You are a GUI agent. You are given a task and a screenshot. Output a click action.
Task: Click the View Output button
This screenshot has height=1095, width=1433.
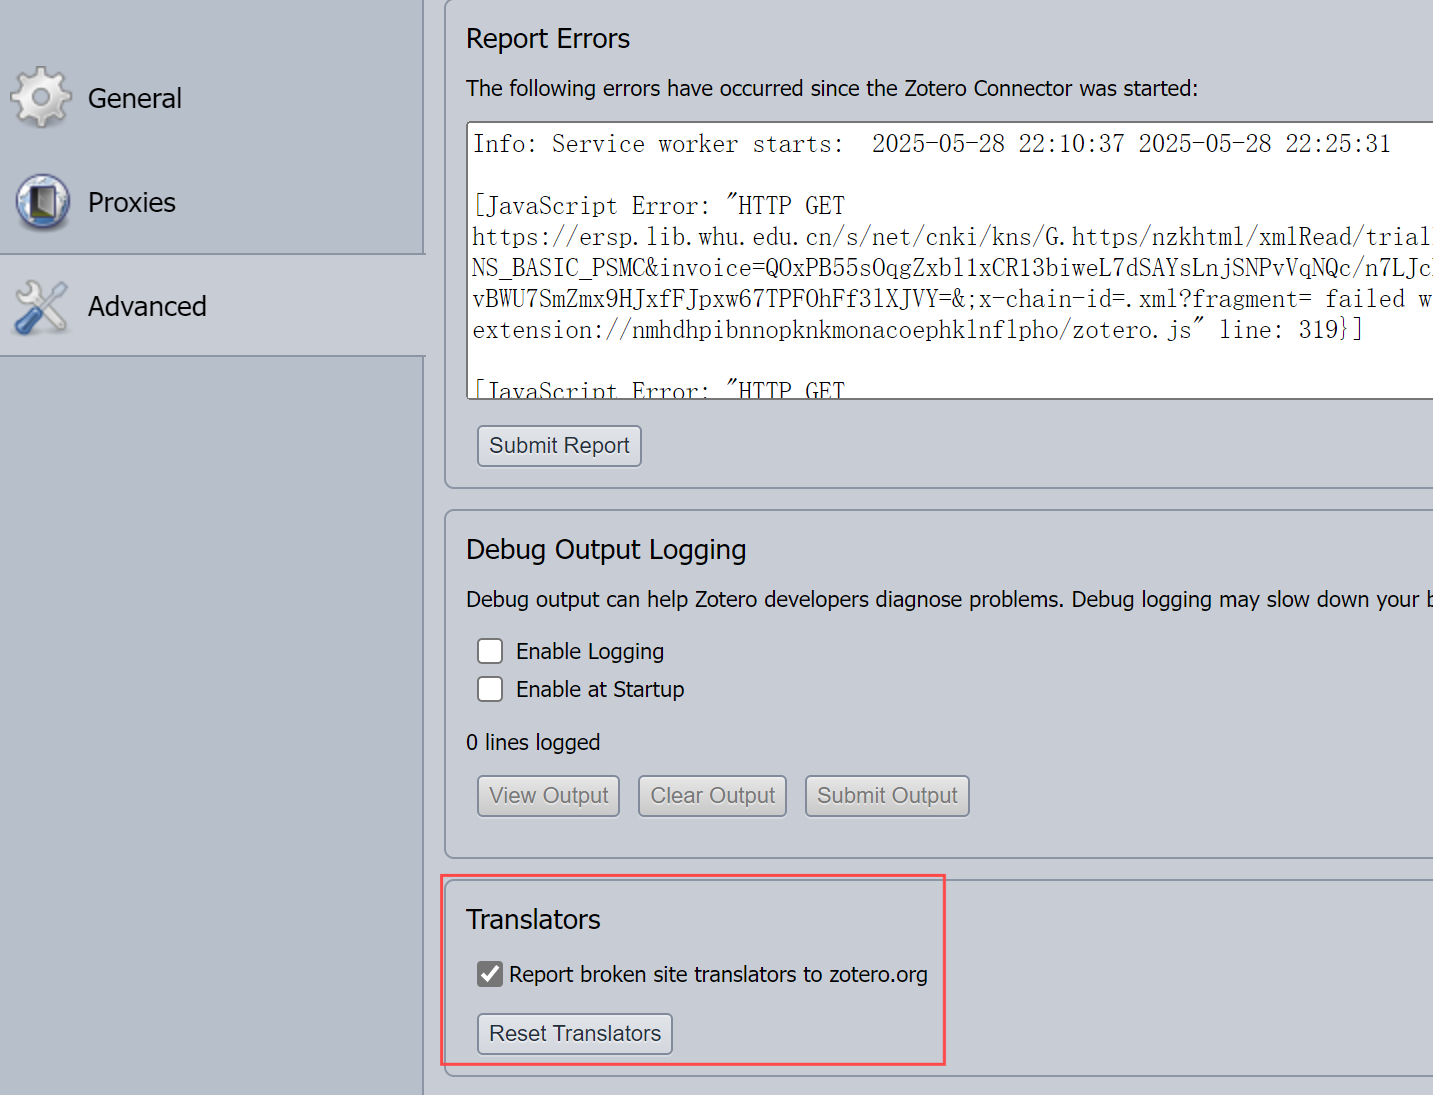click(548, 796)
